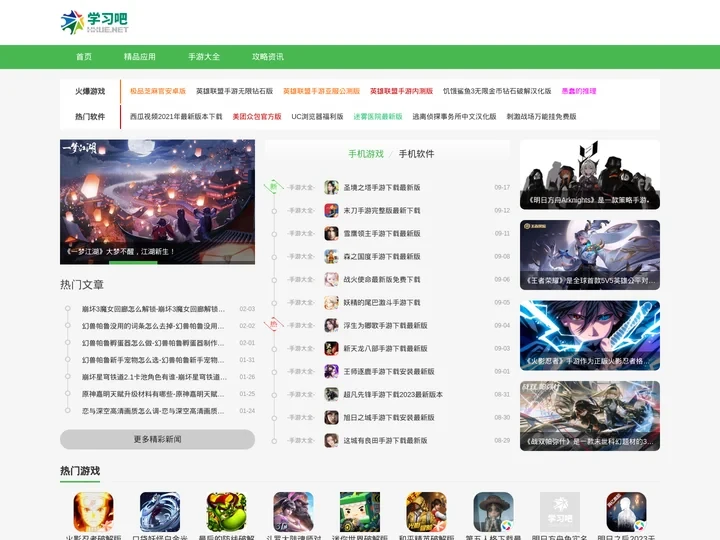Open the 圣境之塔 game icon
This screenshot has height=540, width=720.
[331, 187]
